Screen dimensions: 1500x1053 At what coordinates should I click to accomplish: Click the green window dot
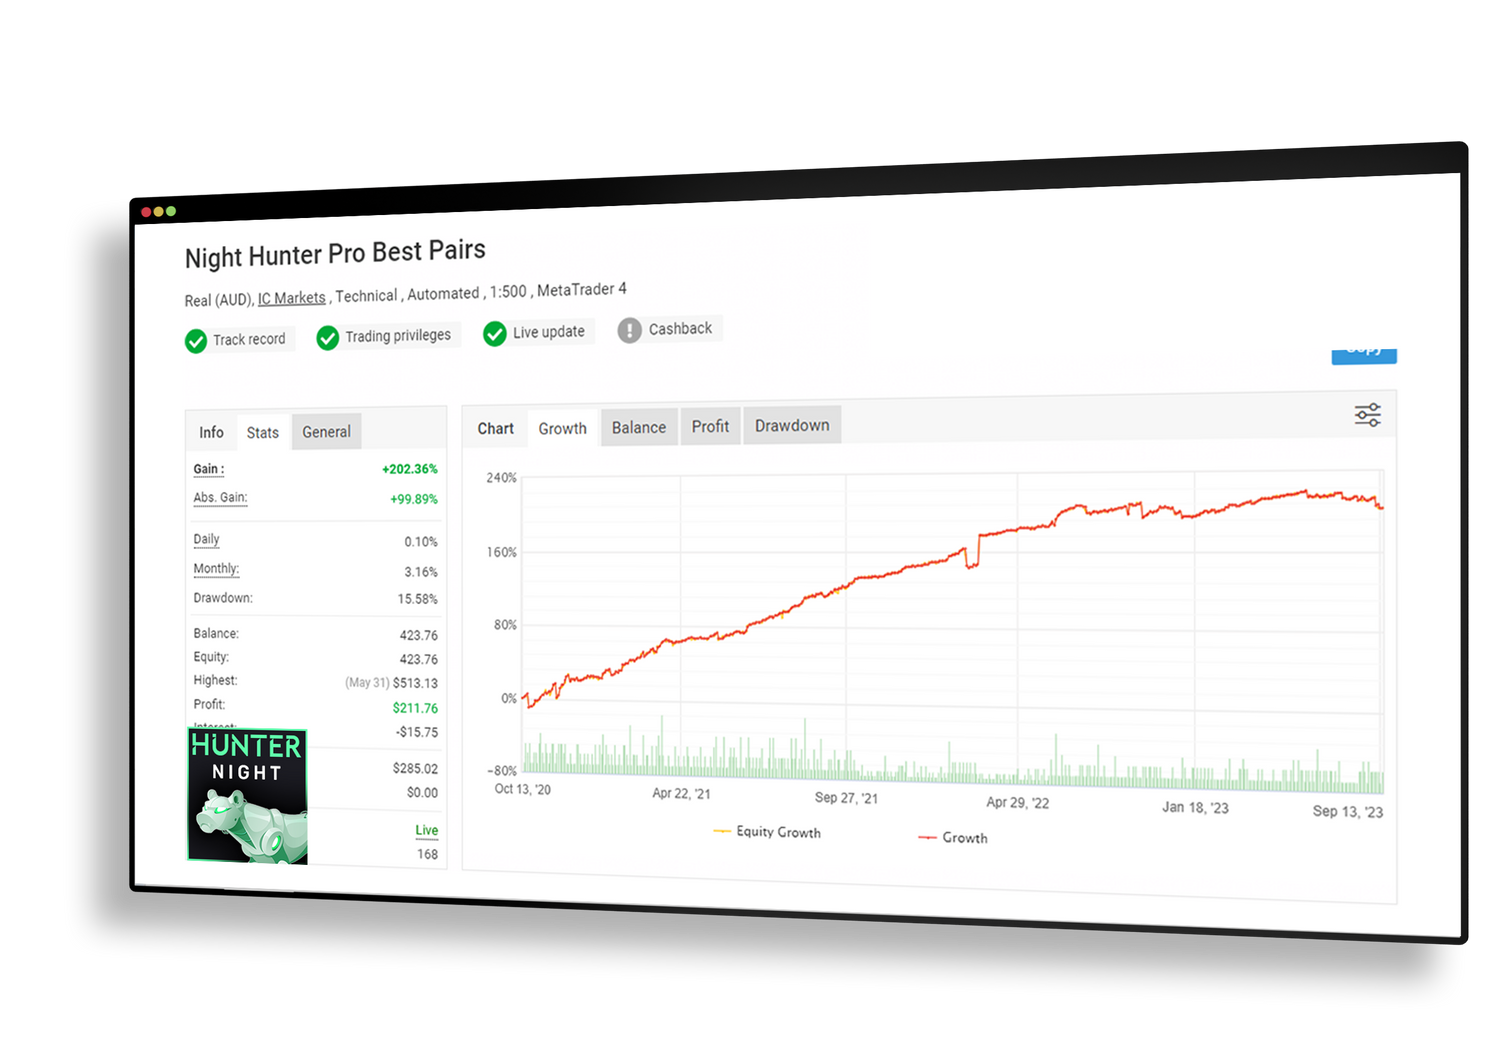coord(171,211)
